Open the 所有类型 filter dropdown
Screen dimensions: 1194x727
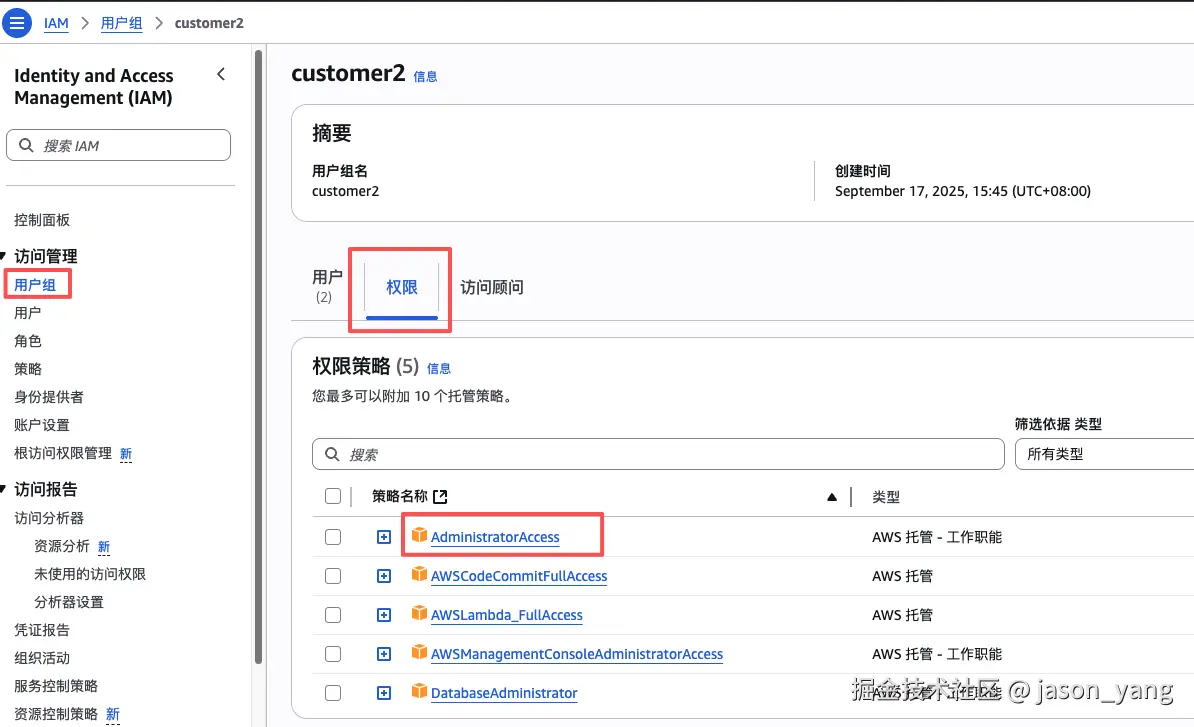(1104, 454)
